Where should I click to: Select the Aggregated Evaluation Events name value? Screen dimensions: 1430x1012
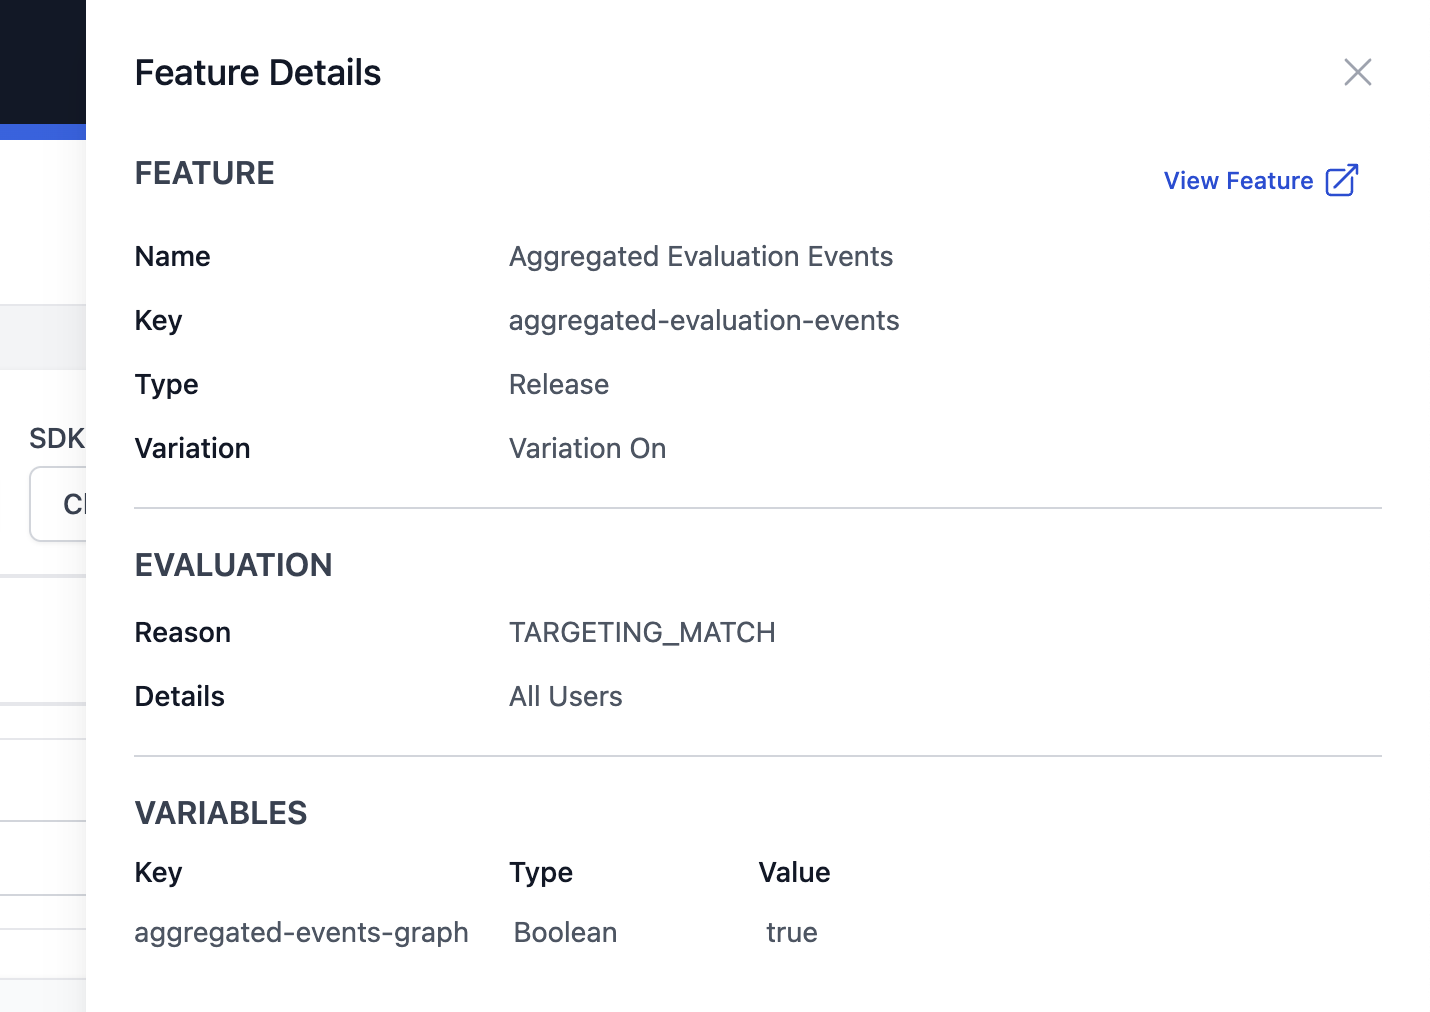[700, 257]
